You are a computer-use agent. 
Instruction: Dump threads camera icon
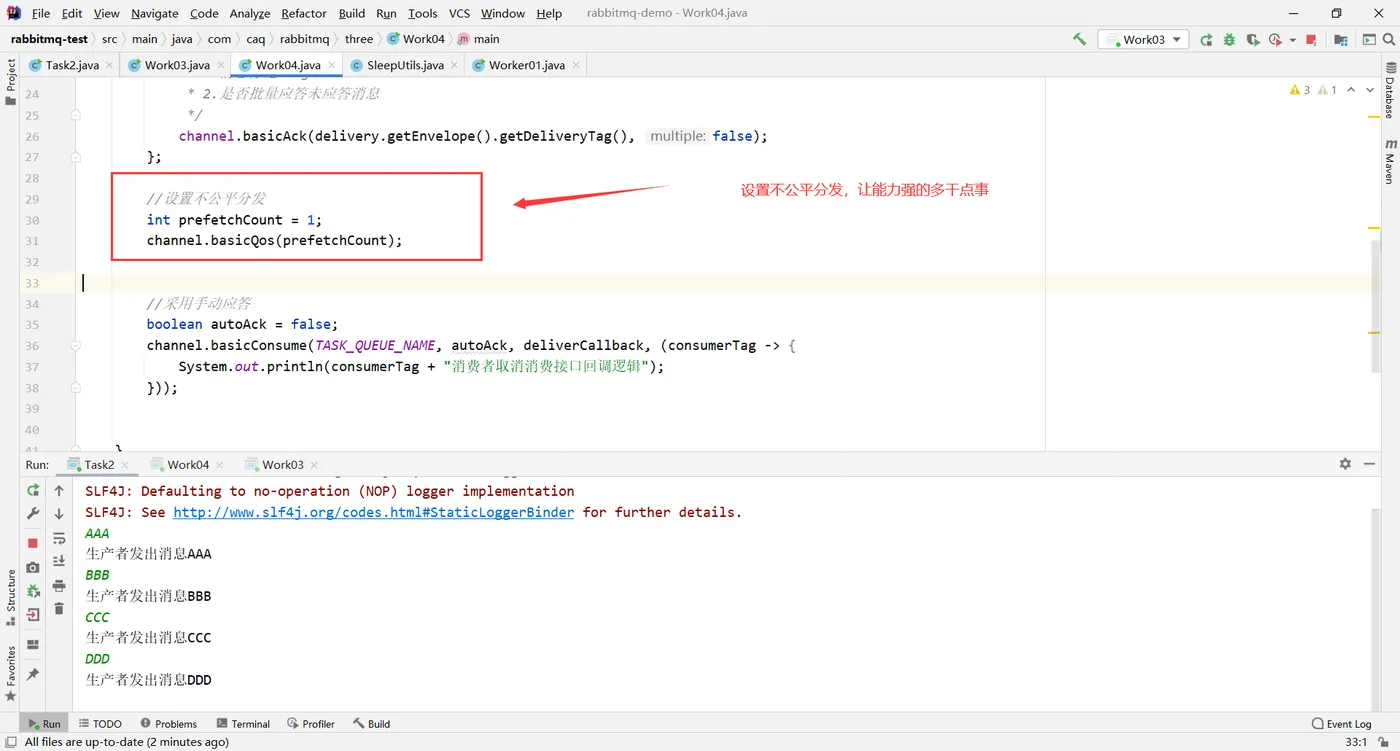[x=33, y=567]
